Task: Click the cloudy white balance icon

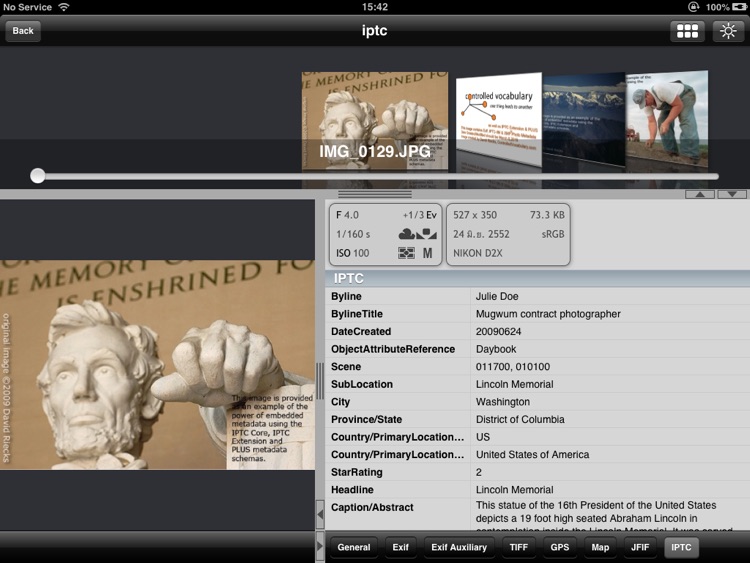Action: click(407, 234)
